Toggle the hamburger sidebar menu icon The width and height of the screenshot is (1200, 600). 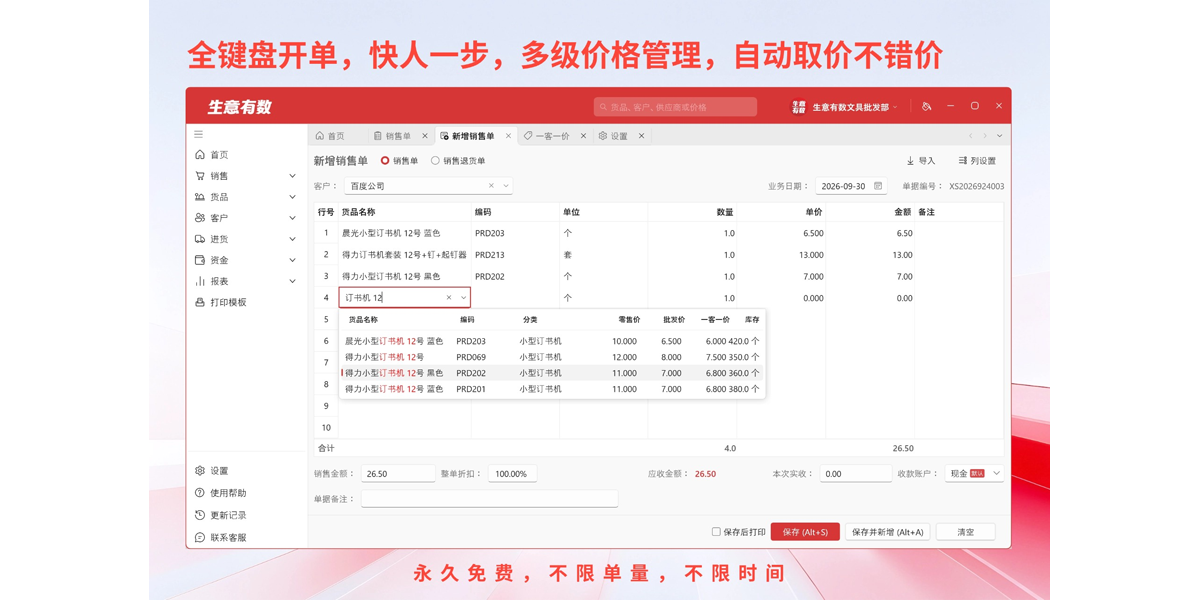198,134
